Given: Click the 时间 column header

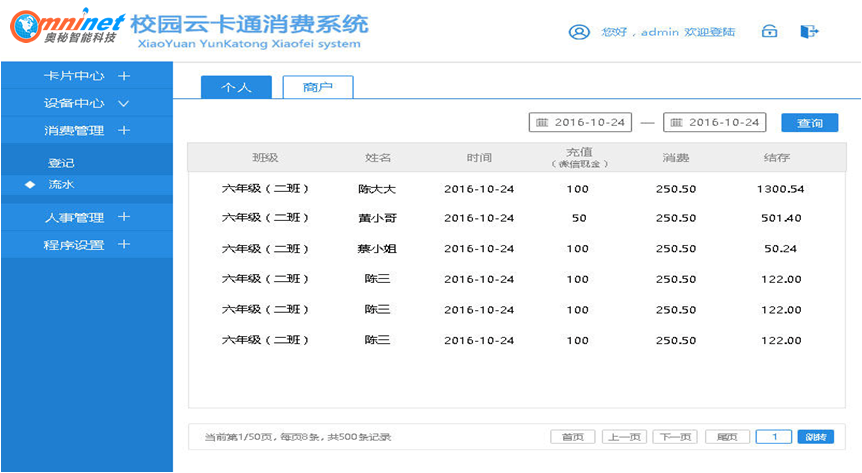Looking at the screenshot, I should (479, 158).
